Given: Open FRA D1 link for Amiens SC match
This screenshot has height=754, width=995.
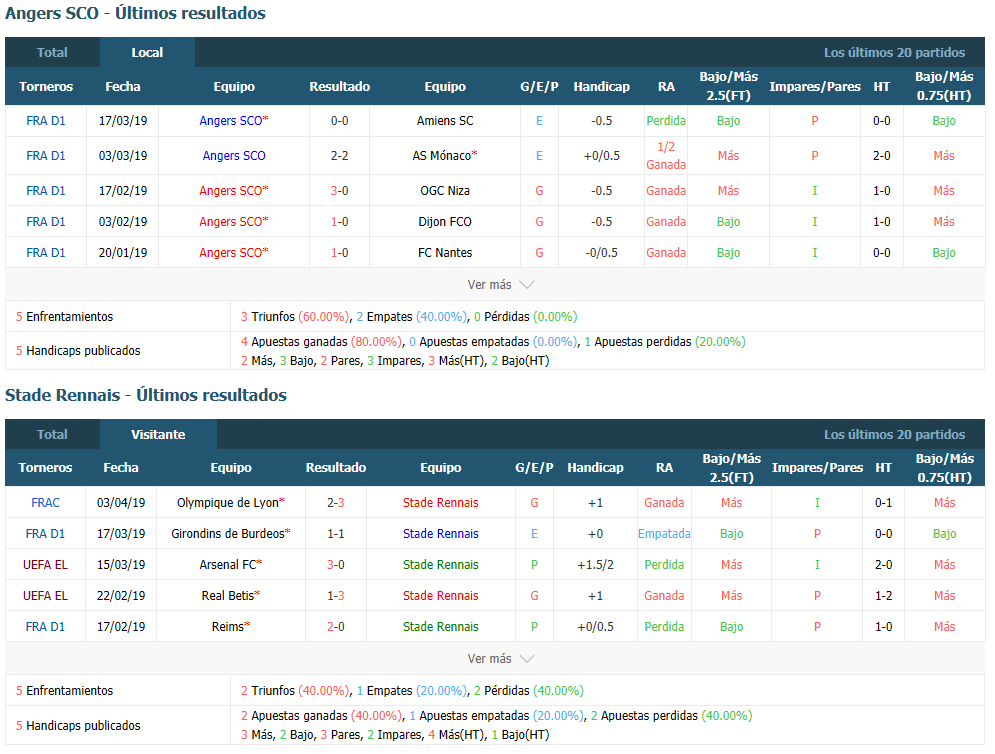Looking at the screenshot, I should pos(46,121).
